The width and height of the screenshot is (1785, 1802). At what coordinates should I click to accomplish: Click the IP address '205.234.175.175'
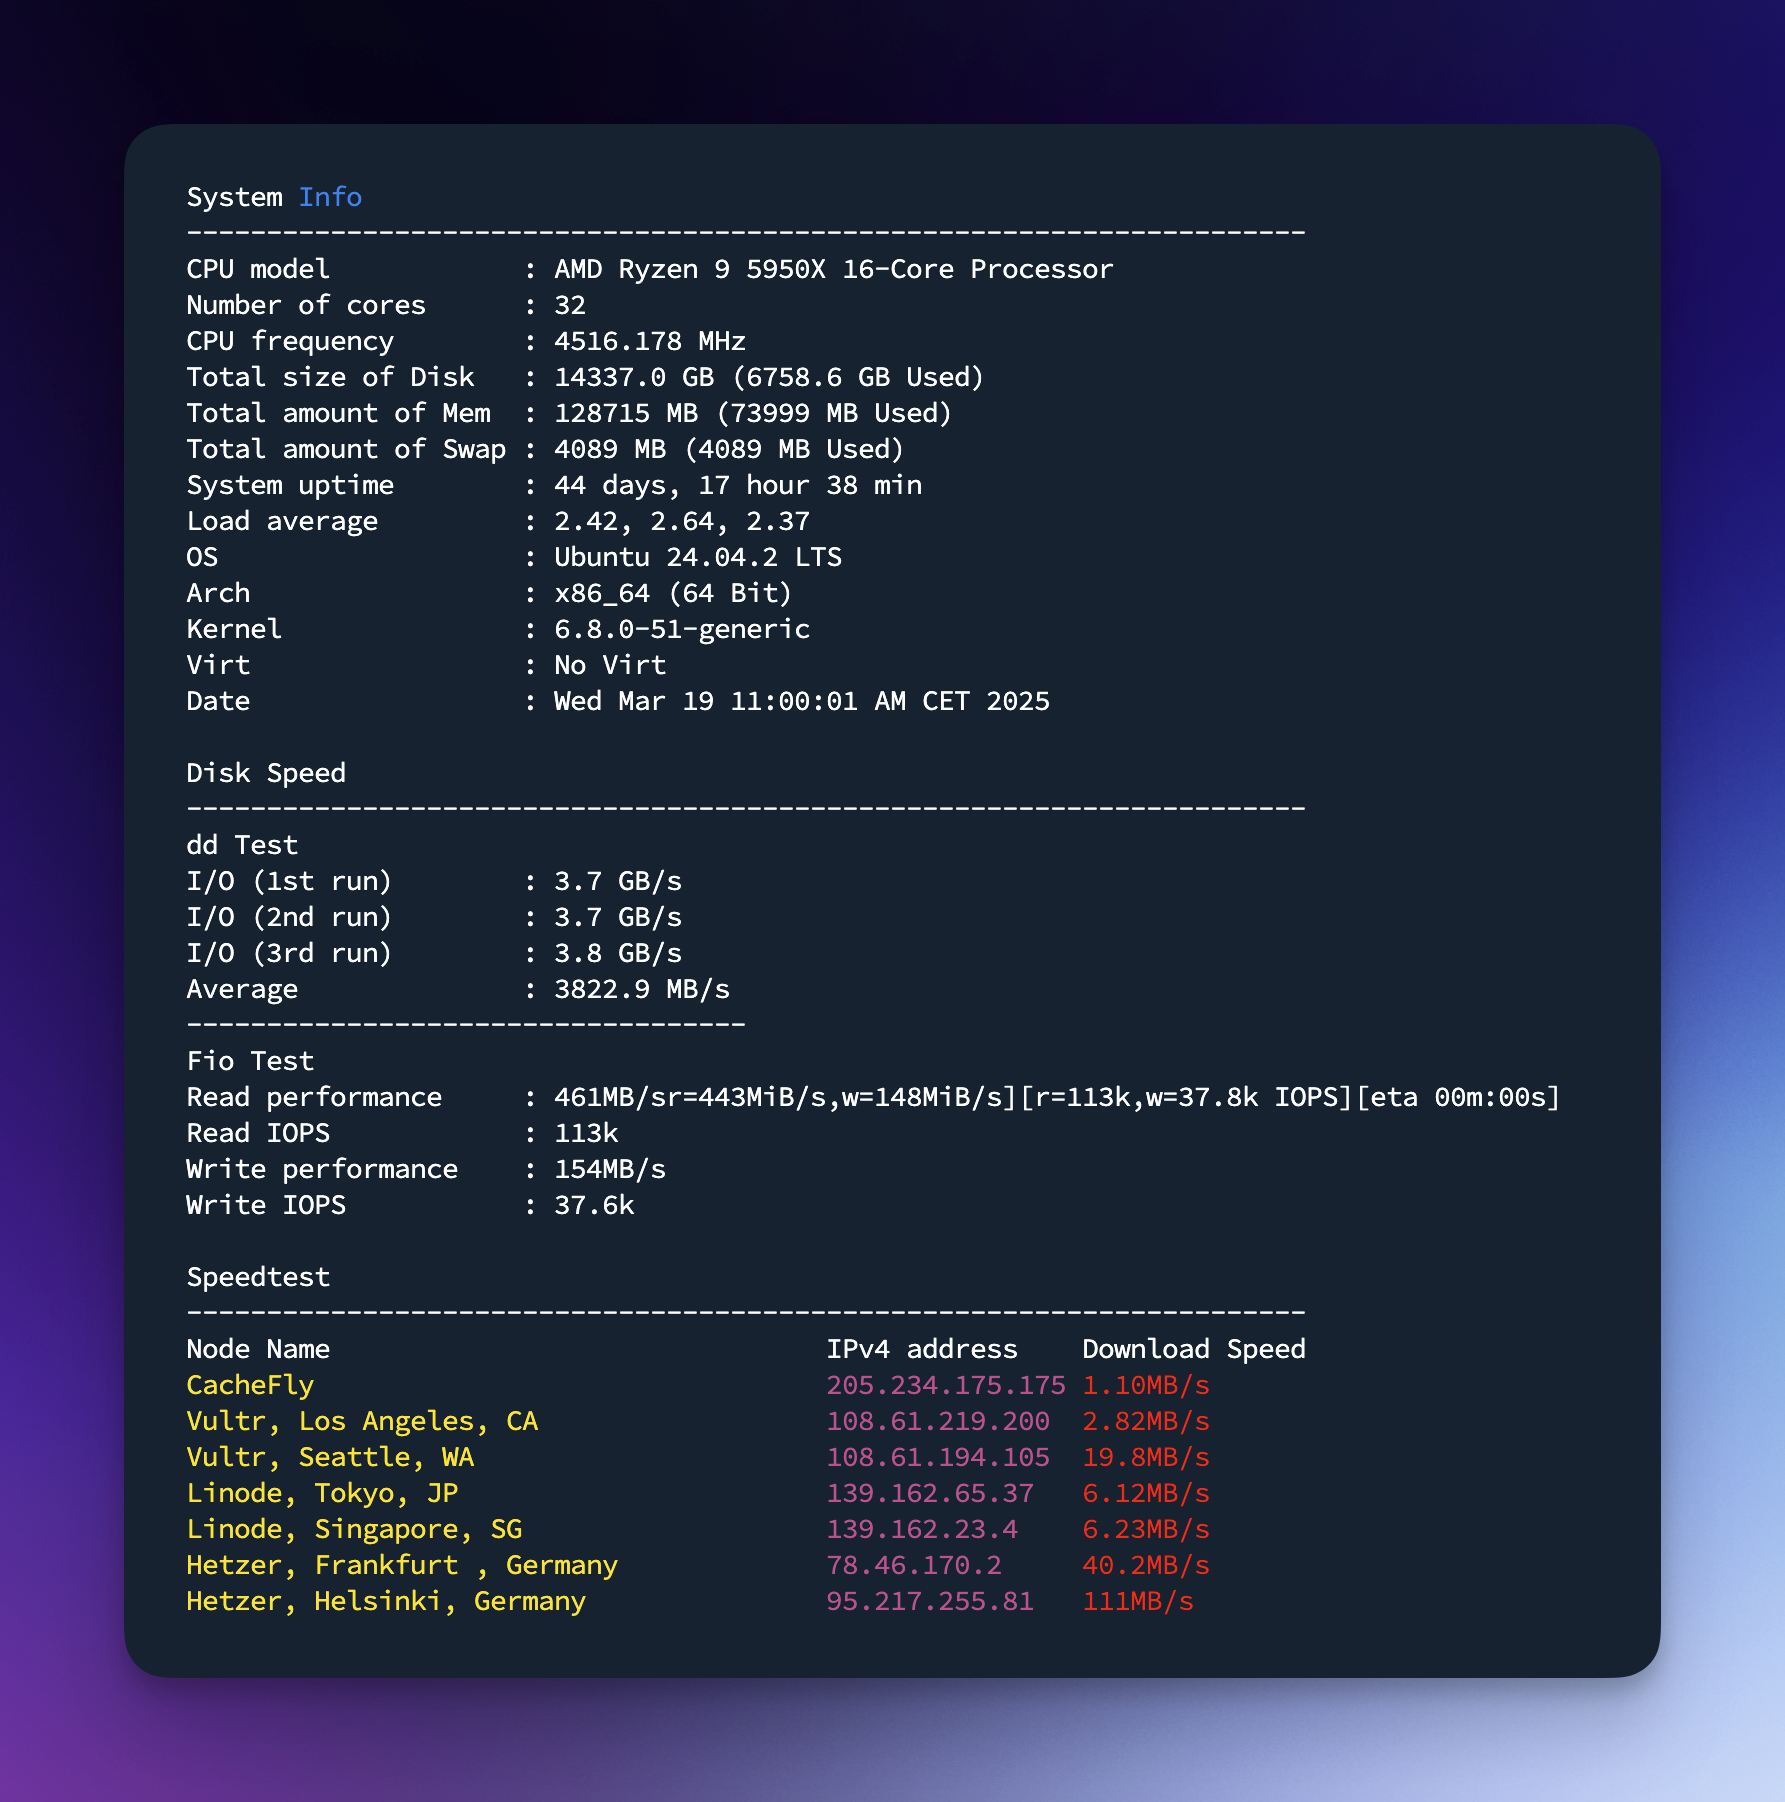pos(946,1385)
